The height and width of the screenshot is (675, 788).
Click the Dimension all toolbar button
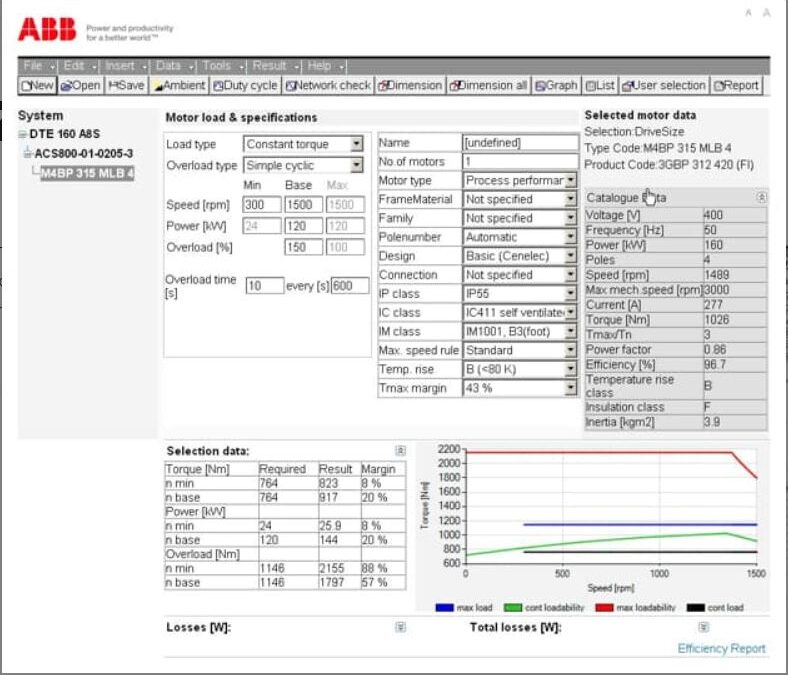(488, 85)
